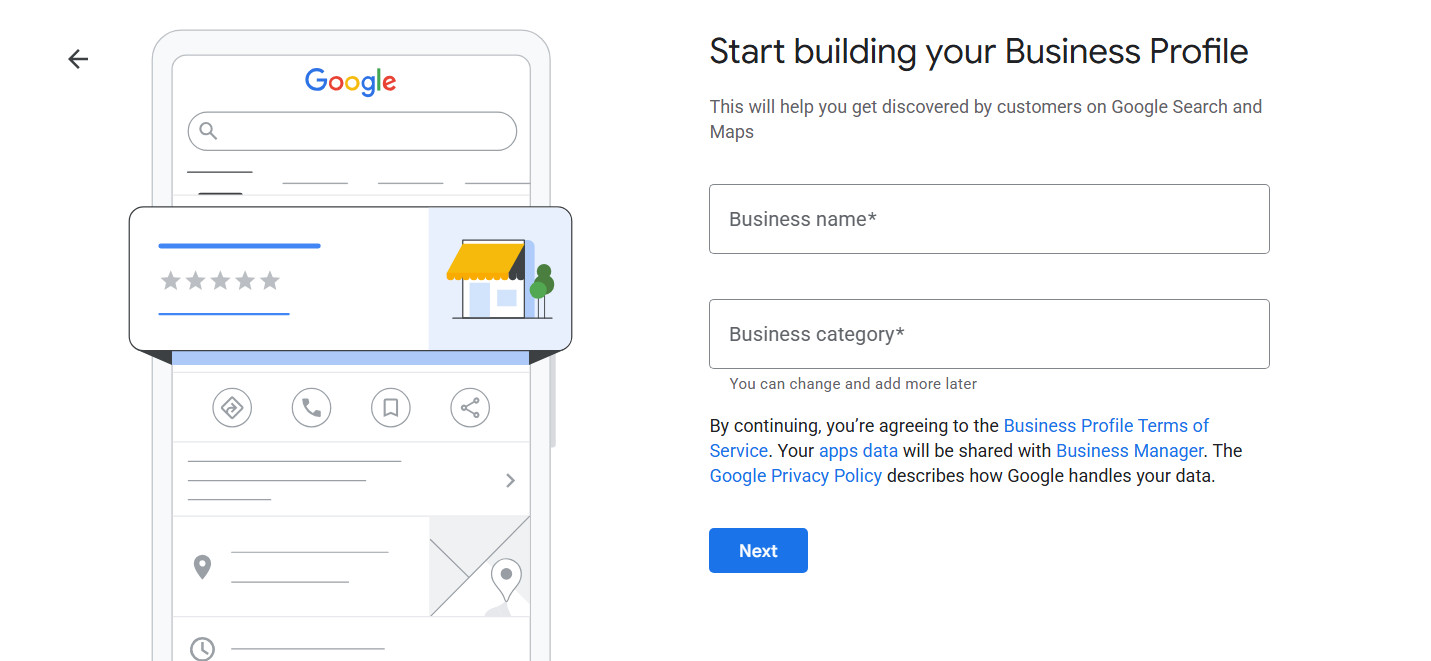Open the Google Privacy Policy link
The image size is (1431, 661).
point(796,476)
